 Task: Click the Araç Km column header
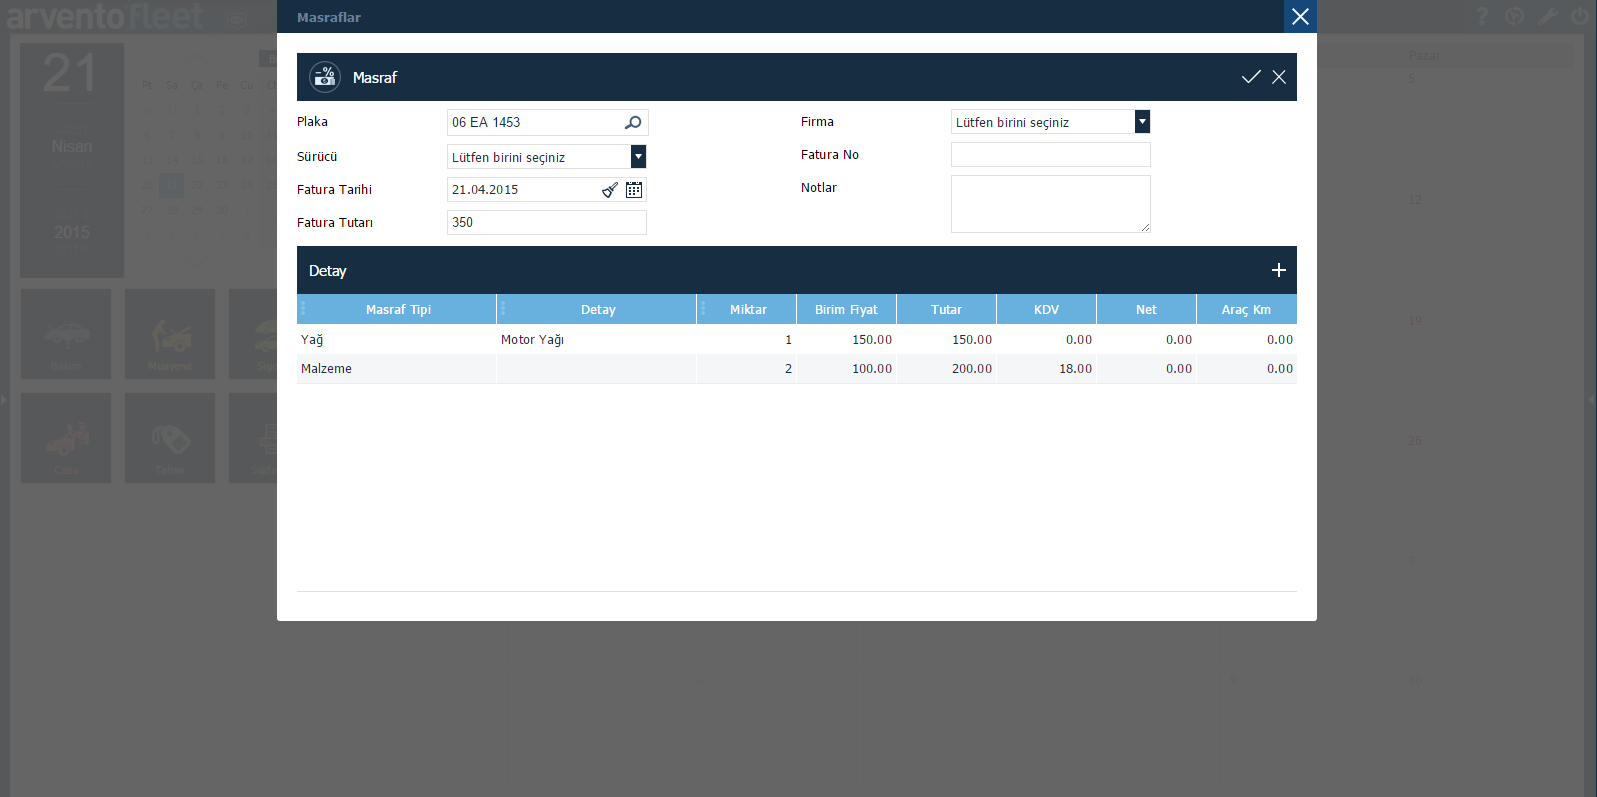point(1246,309)
